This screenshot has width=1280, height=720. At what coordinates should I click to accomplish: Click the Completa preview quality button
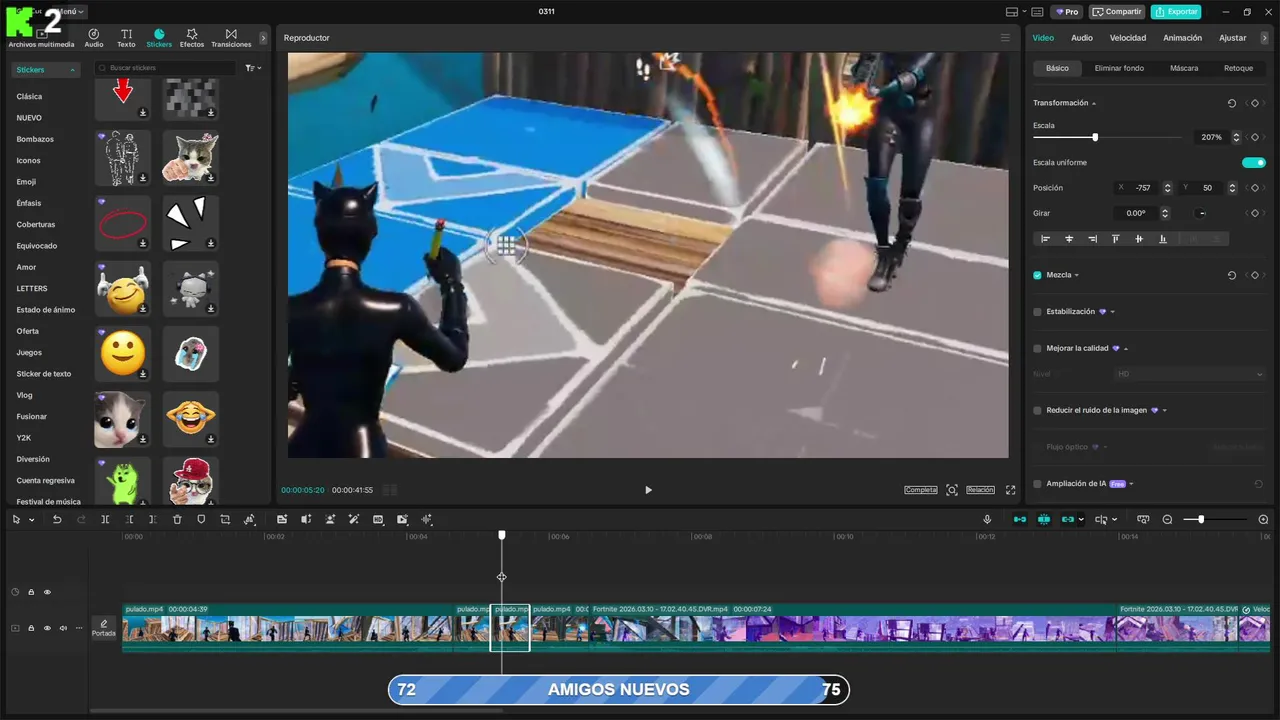(x=921, y=490)
